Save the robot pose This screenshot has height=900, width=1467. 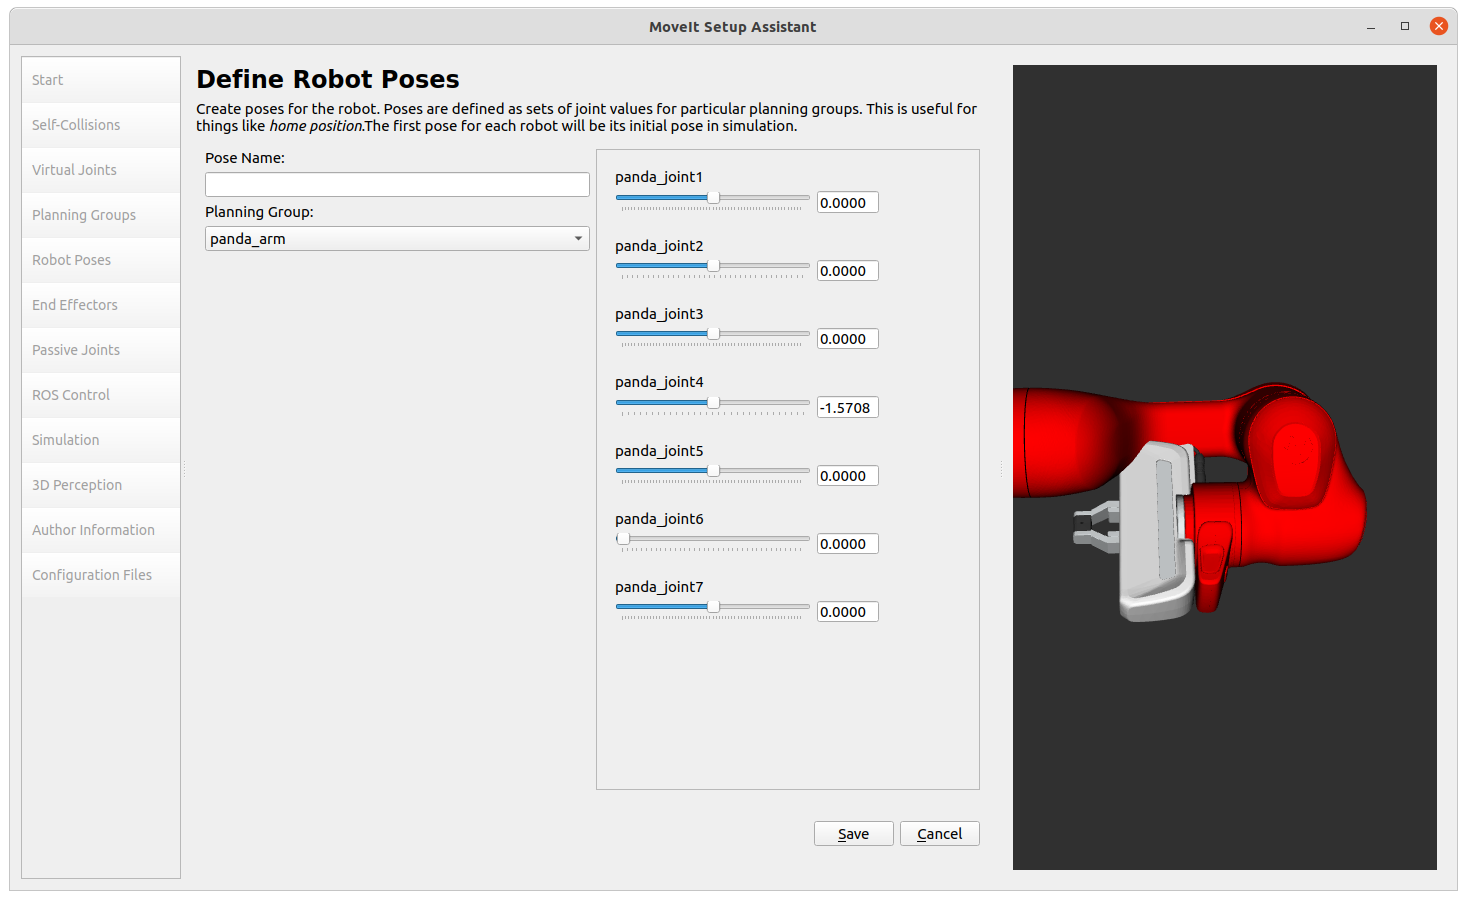coord(854,834)
